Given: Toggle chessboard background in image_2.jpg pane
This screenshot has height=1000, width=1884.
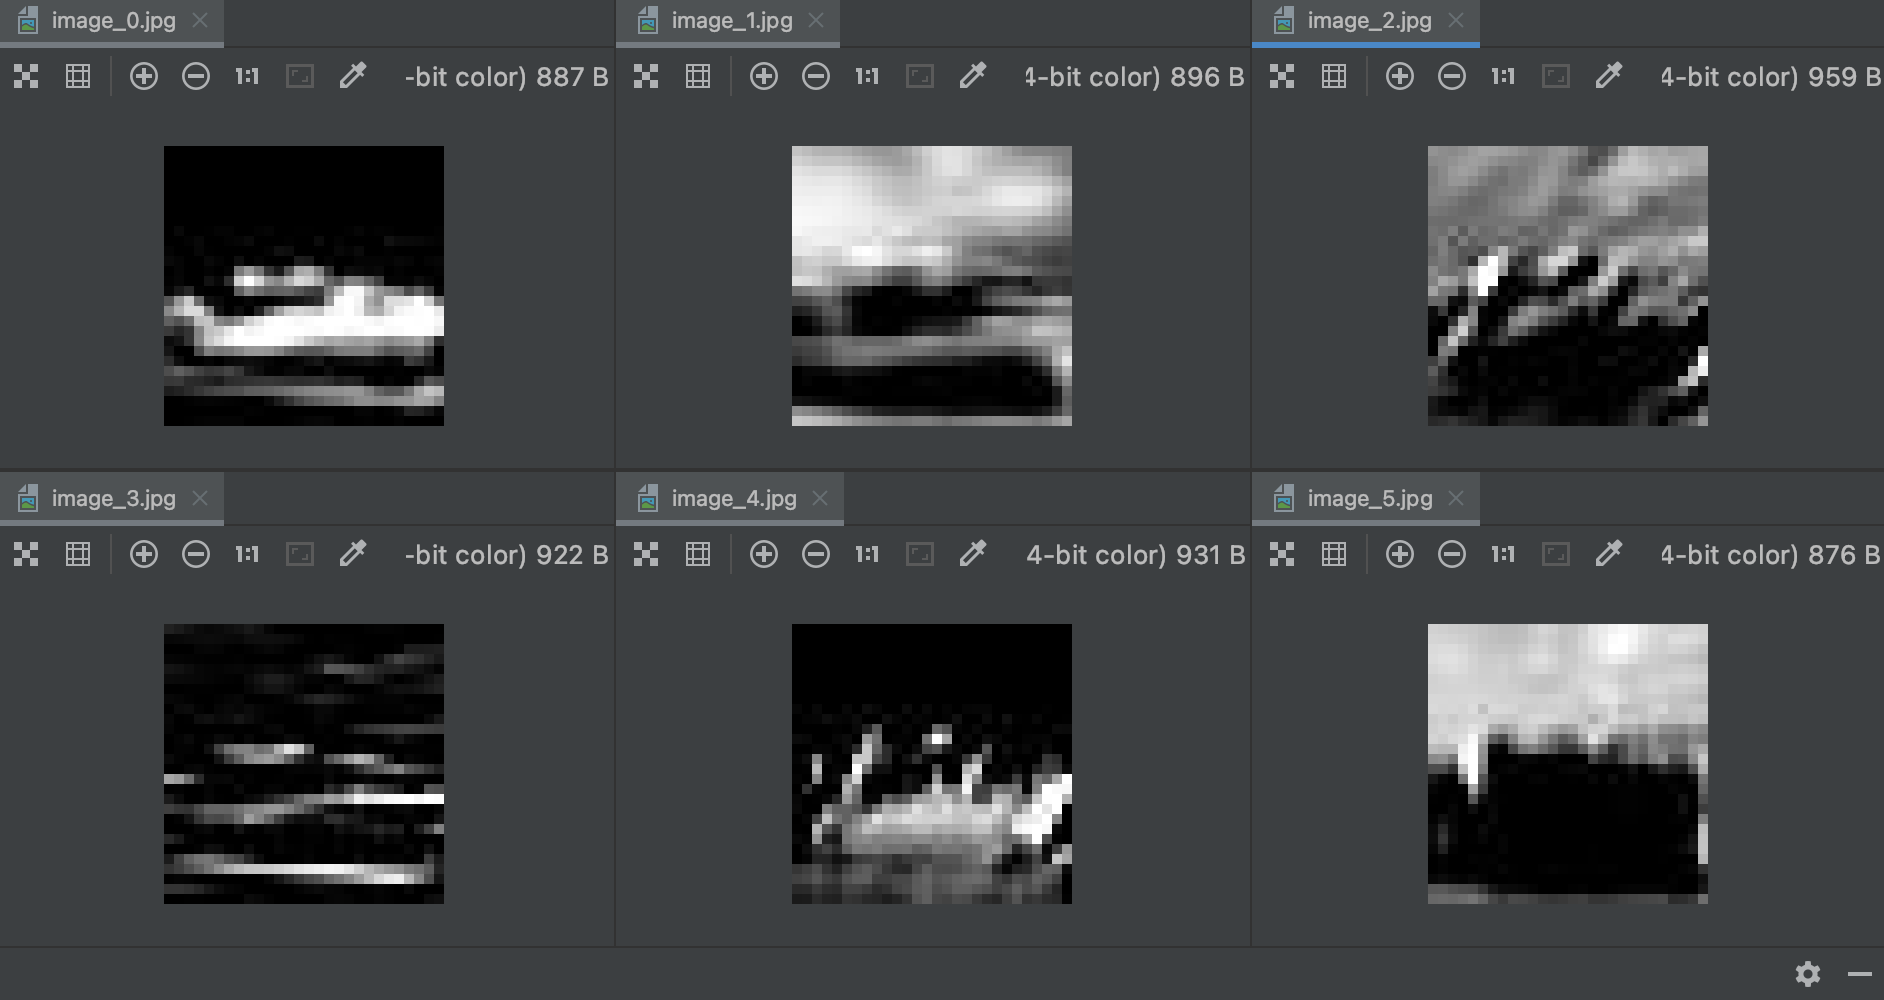Looking at the screenshot, I should [1282, 76].
